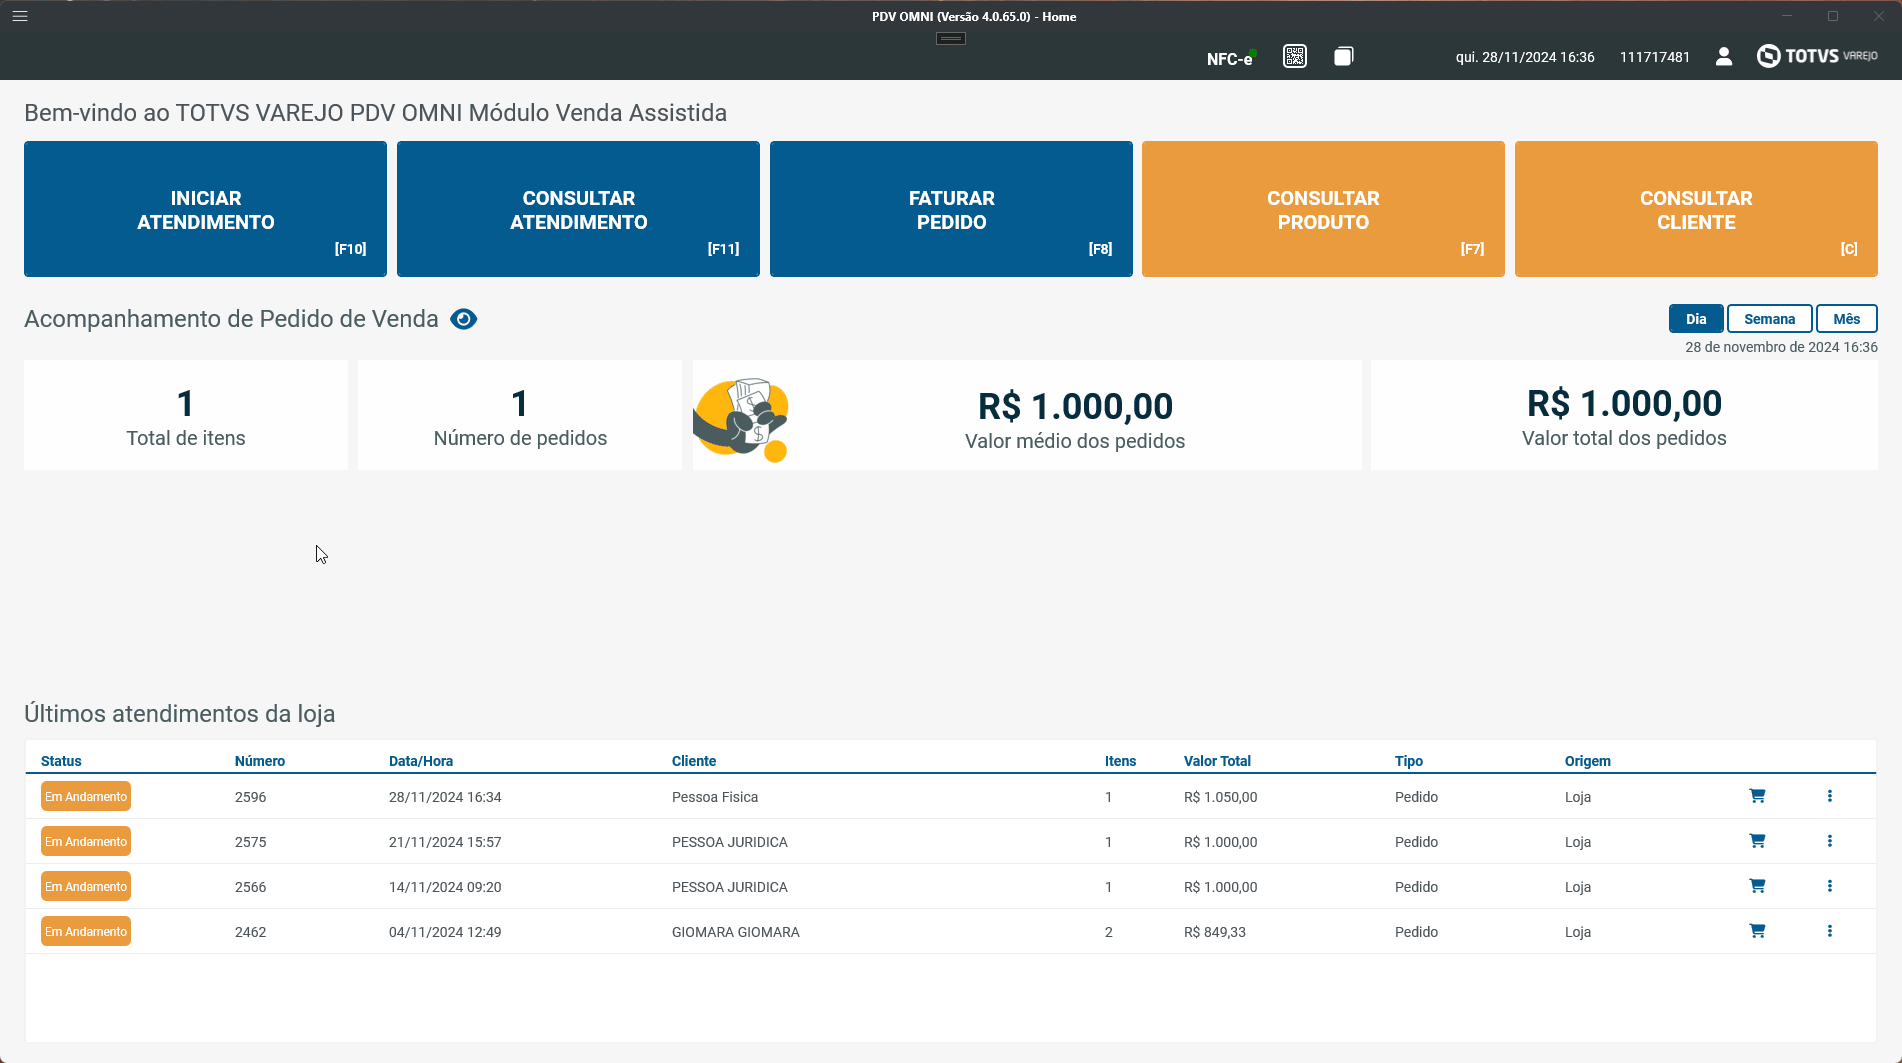Viewport: 1902px width, 1063px height.
Task: Click the NFC-e status indicator
Action: [x=1231, y=58]
